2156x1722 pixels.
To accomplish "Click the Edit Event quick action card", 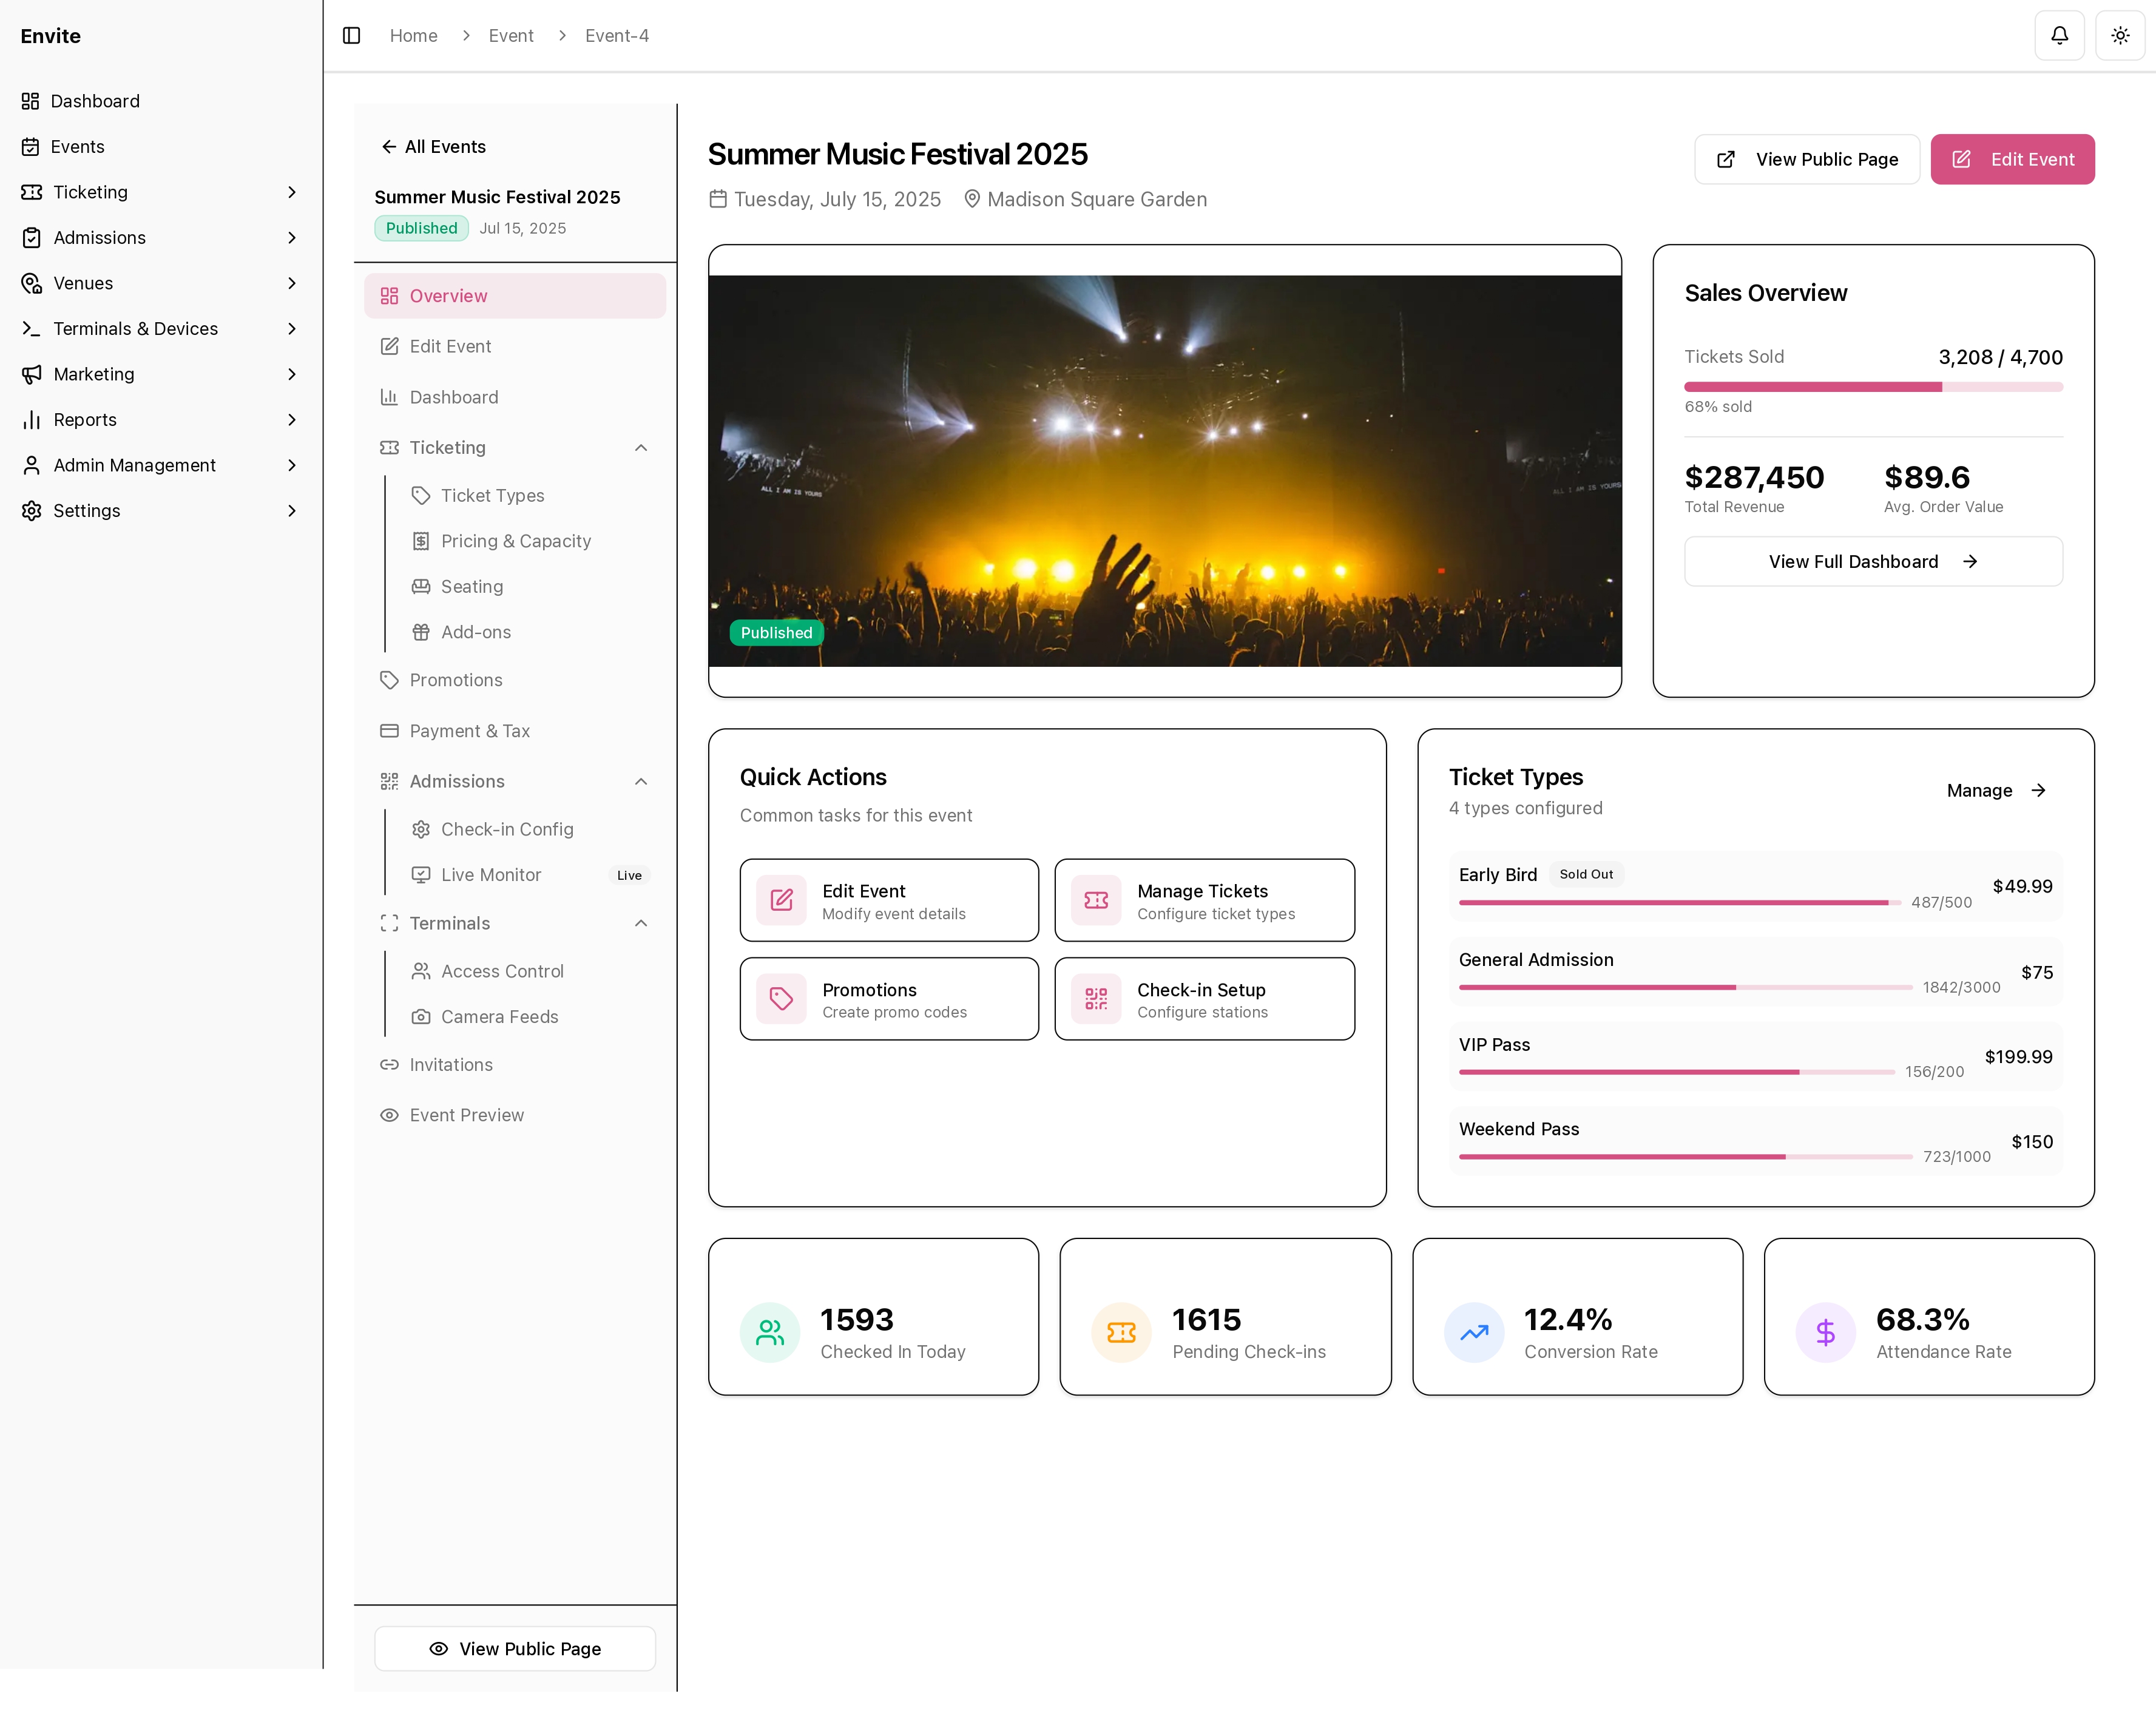I will (x=889, y=900).
